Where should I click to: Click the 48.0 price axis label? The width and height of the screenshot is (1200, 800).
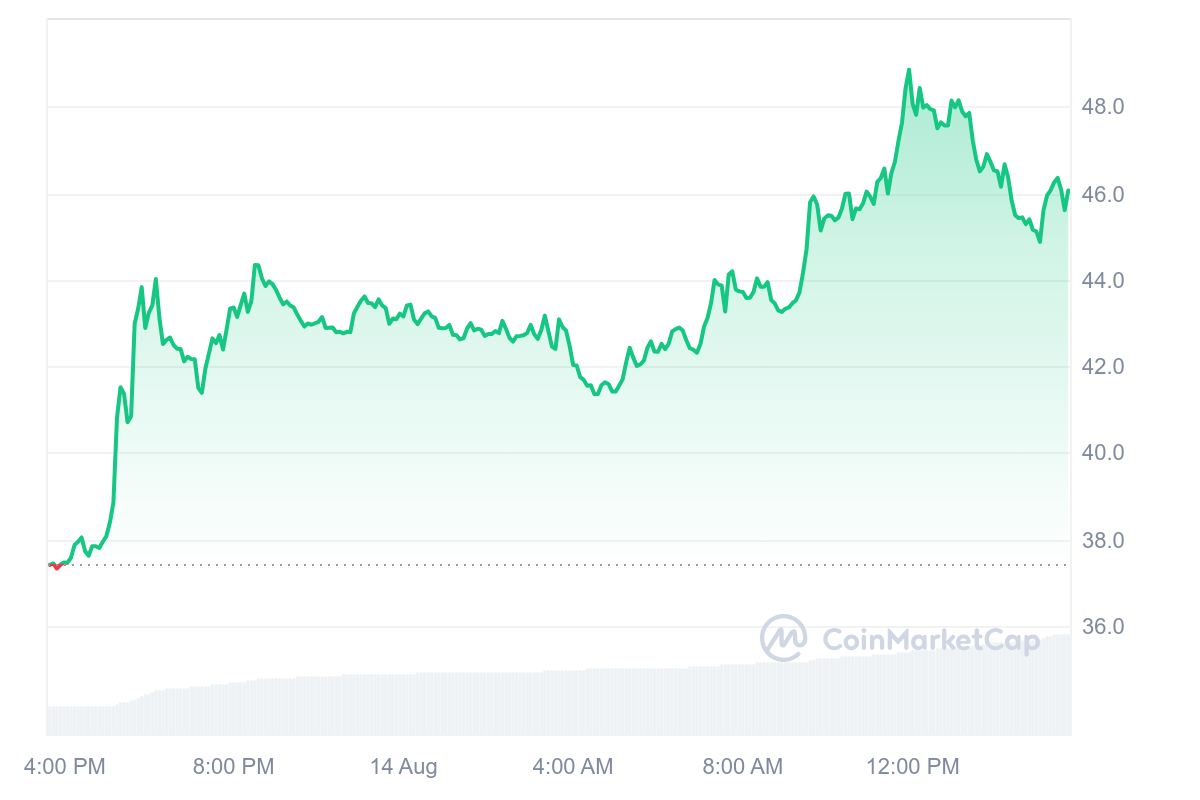tap(1103, 107)
